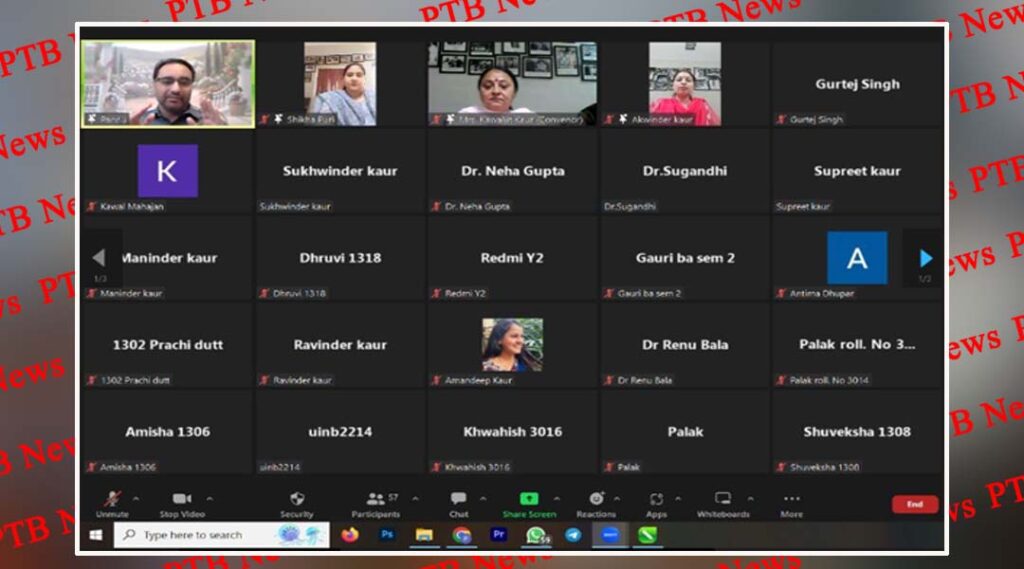This screenshot has height=569, width=1024.
Task: Select Dr.Sugandhi participant tile
Action: tap(685, 171)
